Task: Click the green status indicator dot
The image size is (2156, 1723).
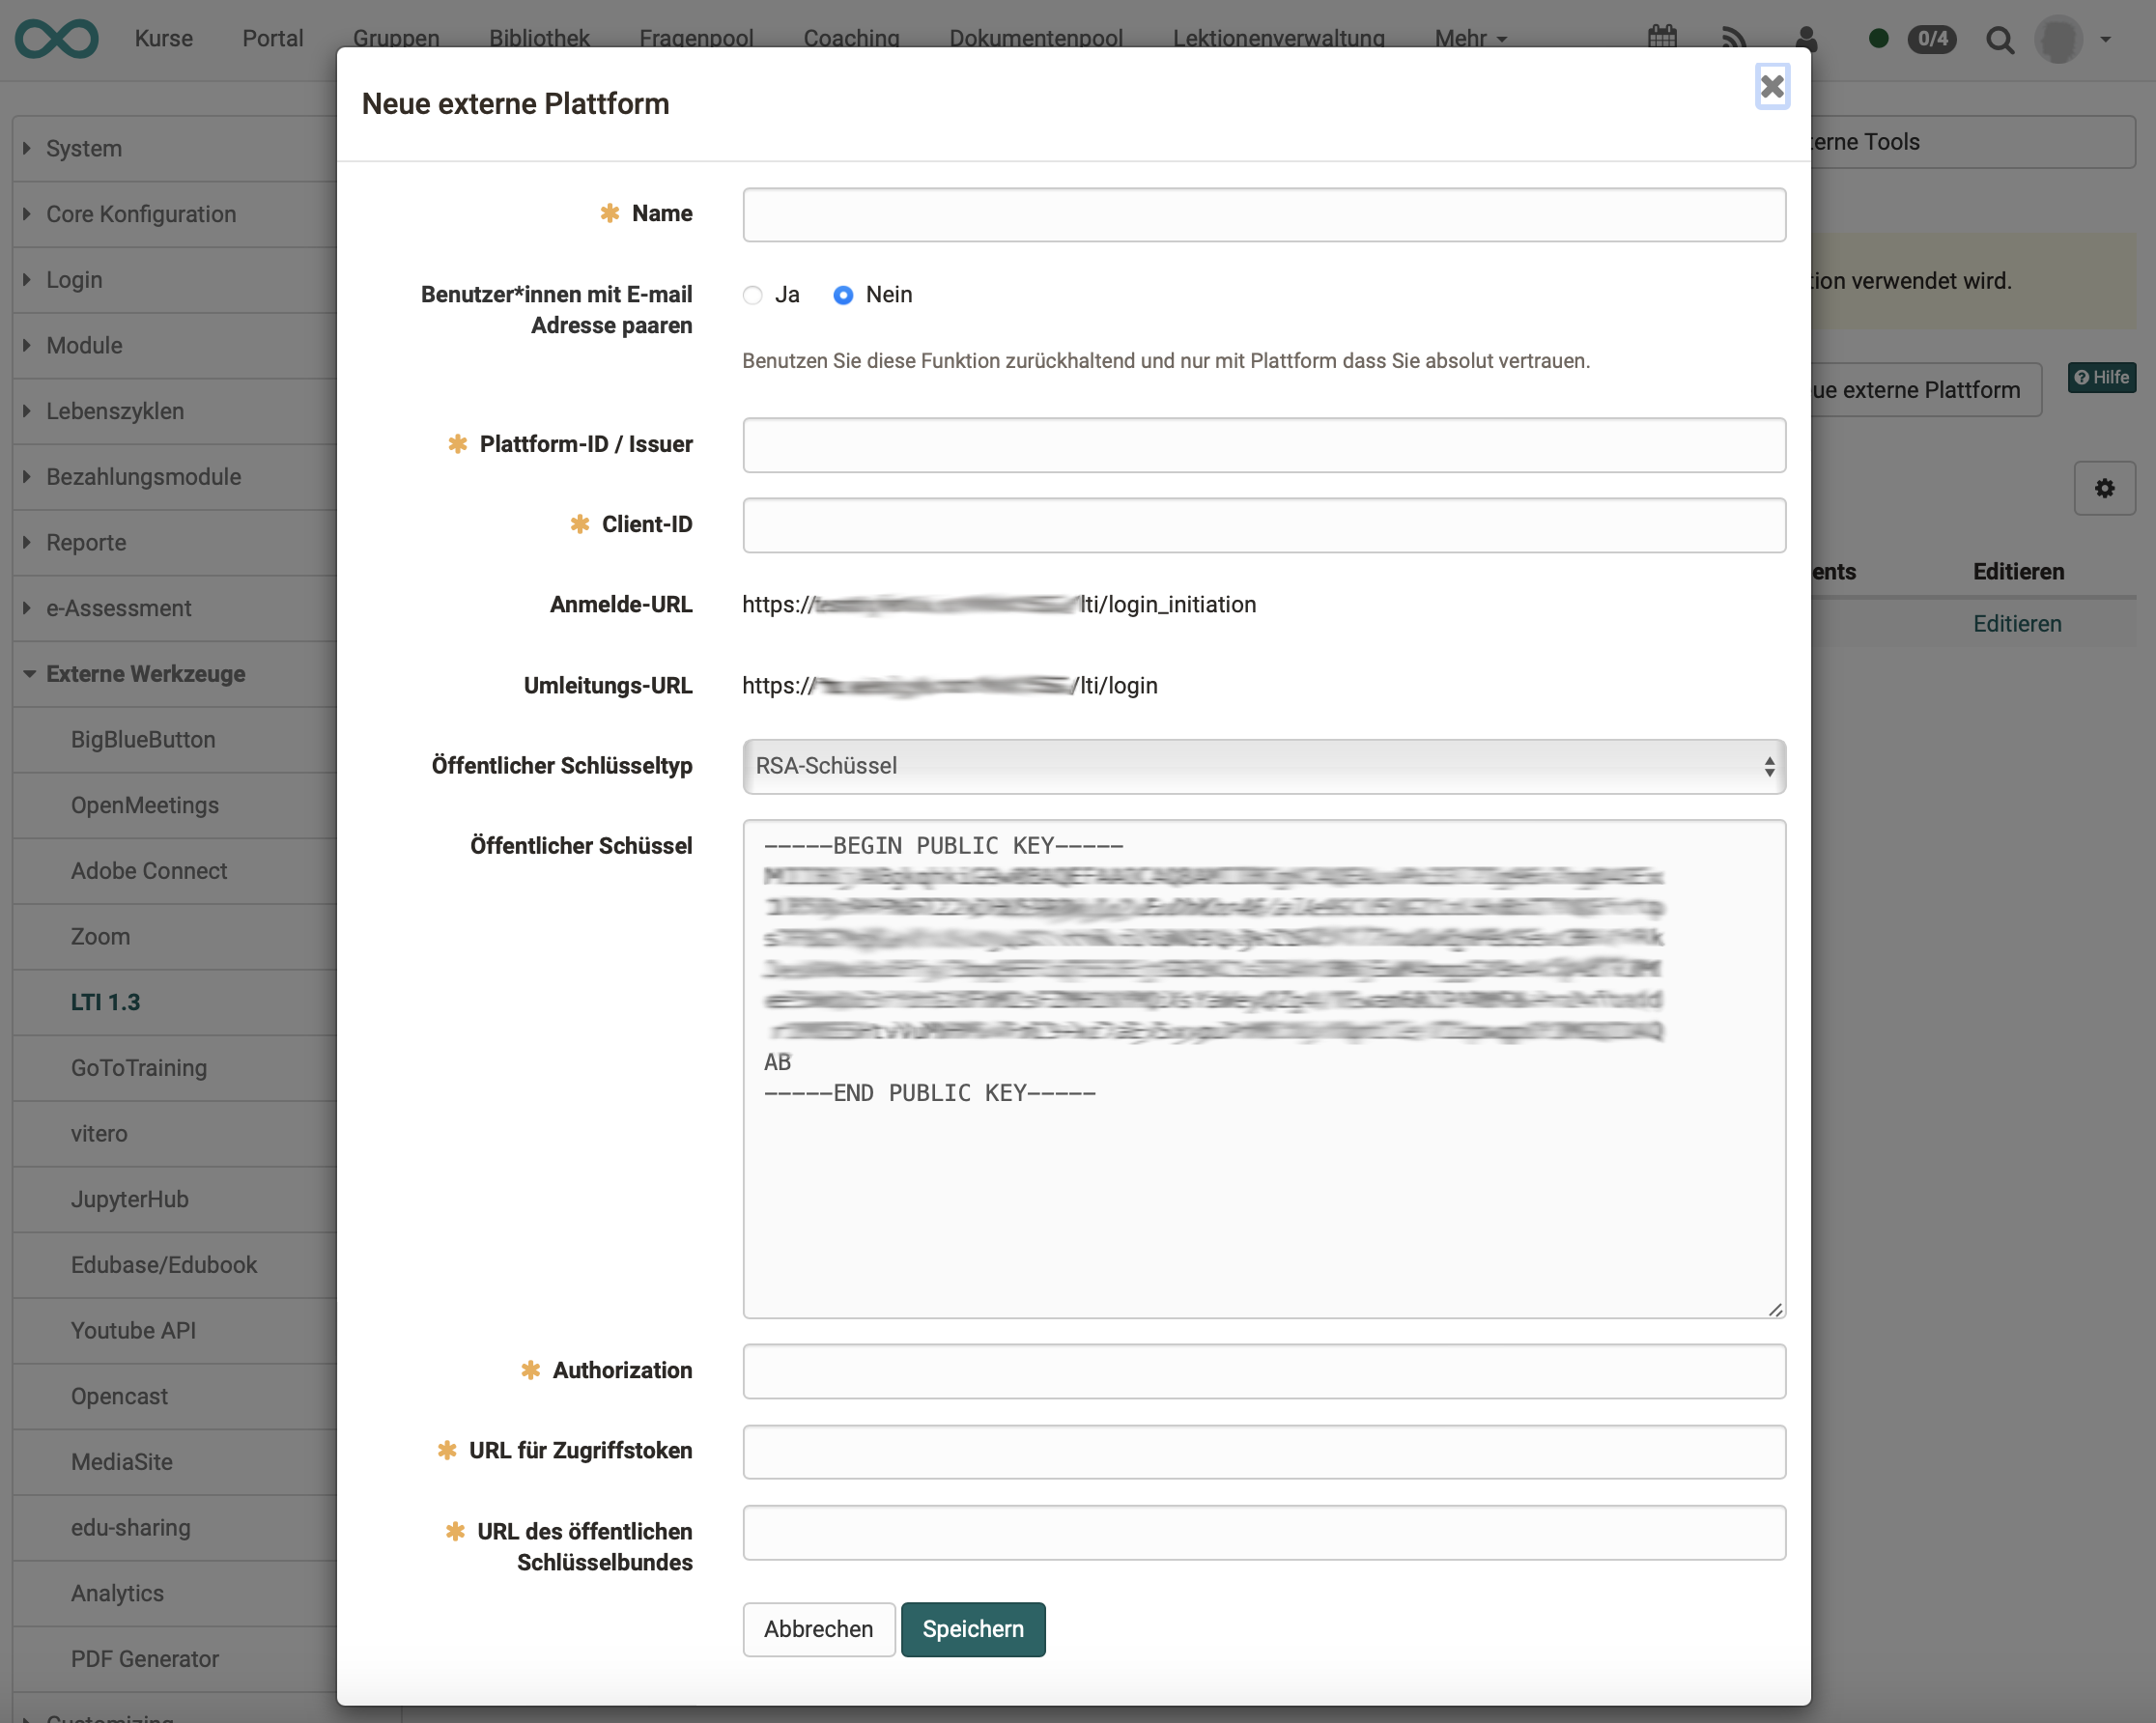Action: (x=1877, y=38)
